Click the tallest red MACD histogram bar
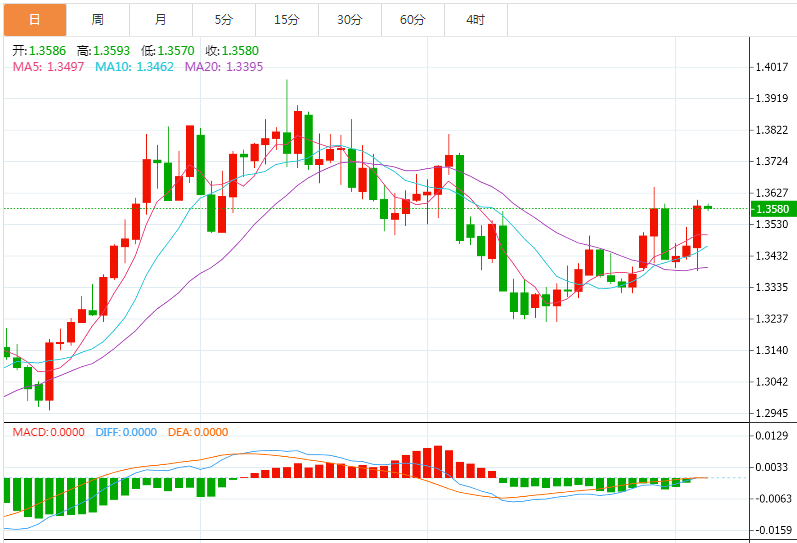The image size is (797, 543). pyautogui.click(x=438, y=462)
